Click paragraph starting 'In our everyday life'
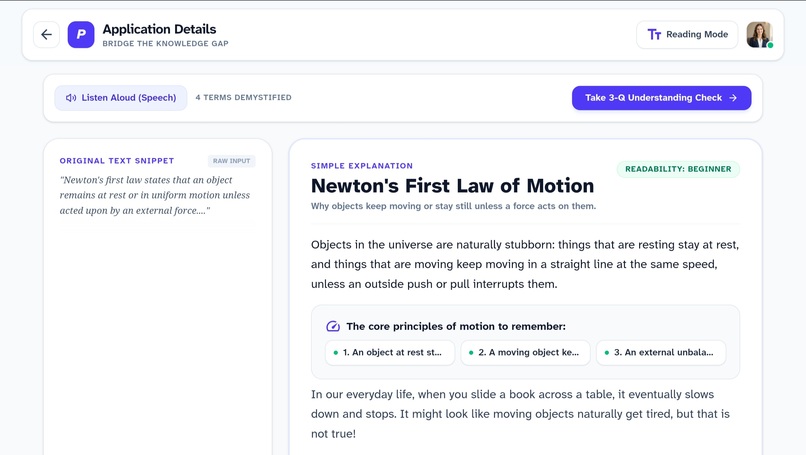 tap(520, 414)
